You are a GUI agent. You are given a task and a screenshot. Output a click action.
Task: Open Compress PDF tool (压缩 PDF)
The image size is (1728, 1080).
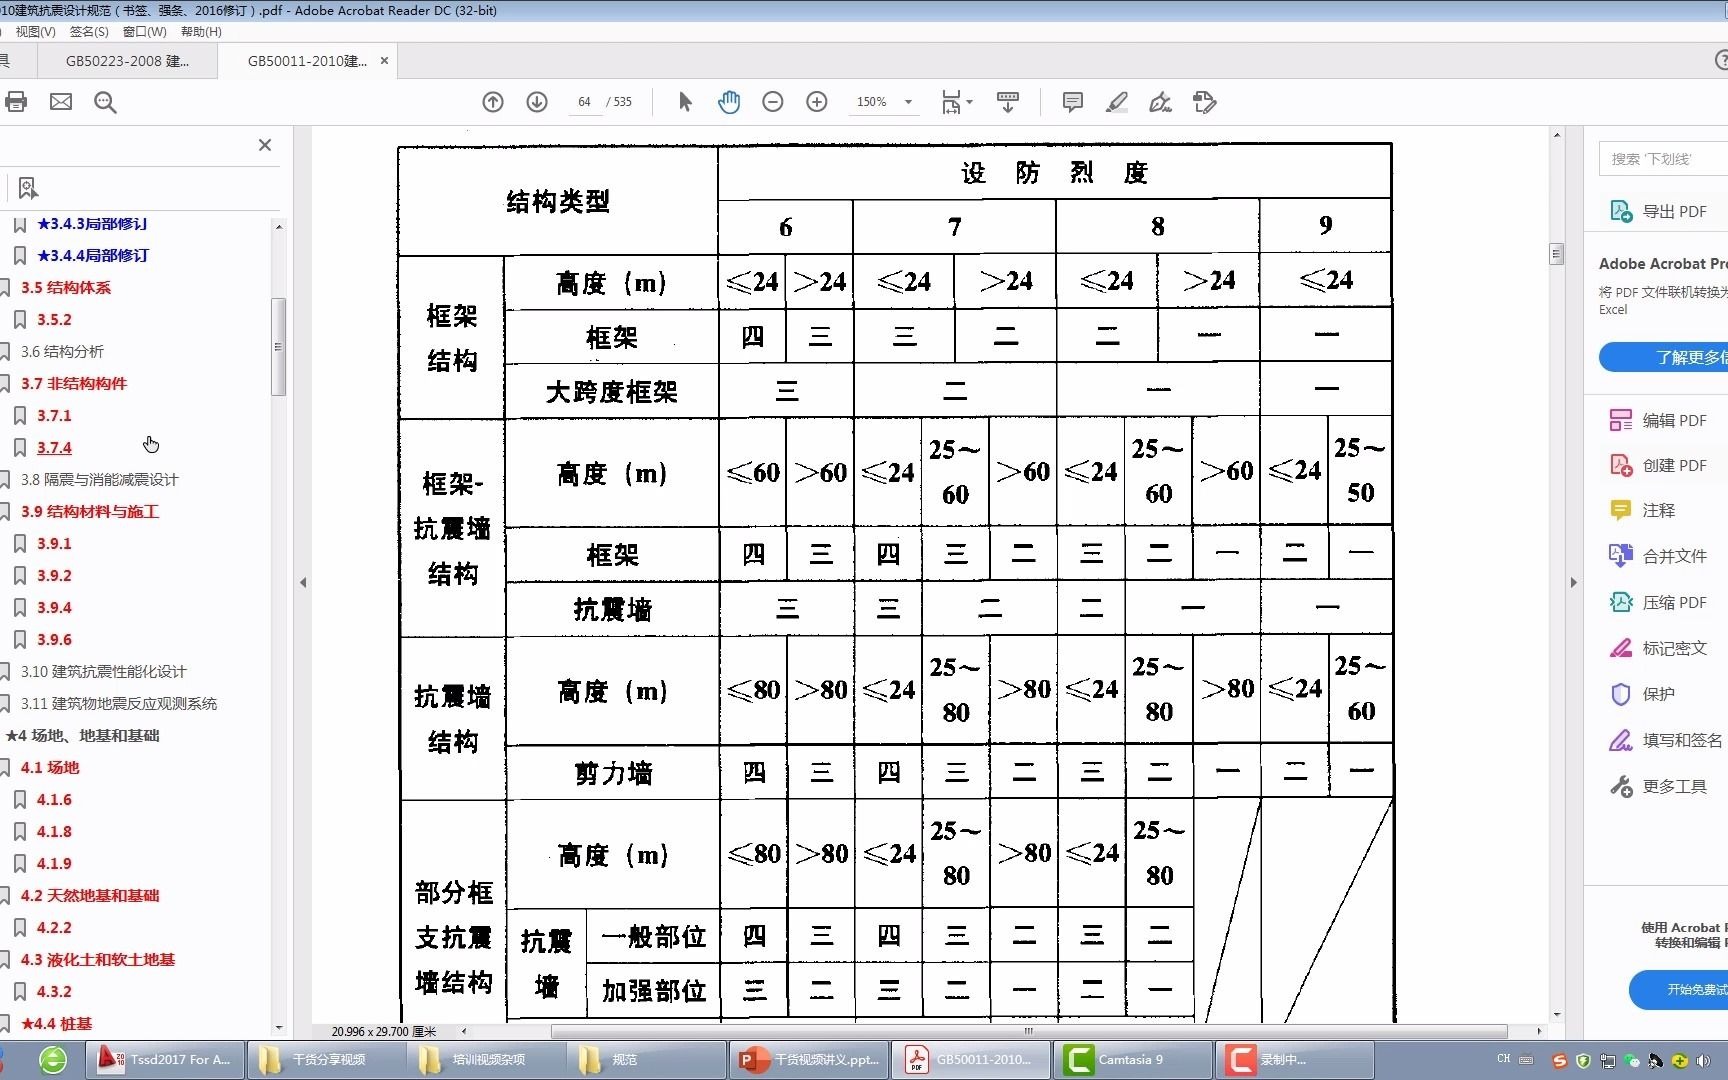click(1660, 602)
